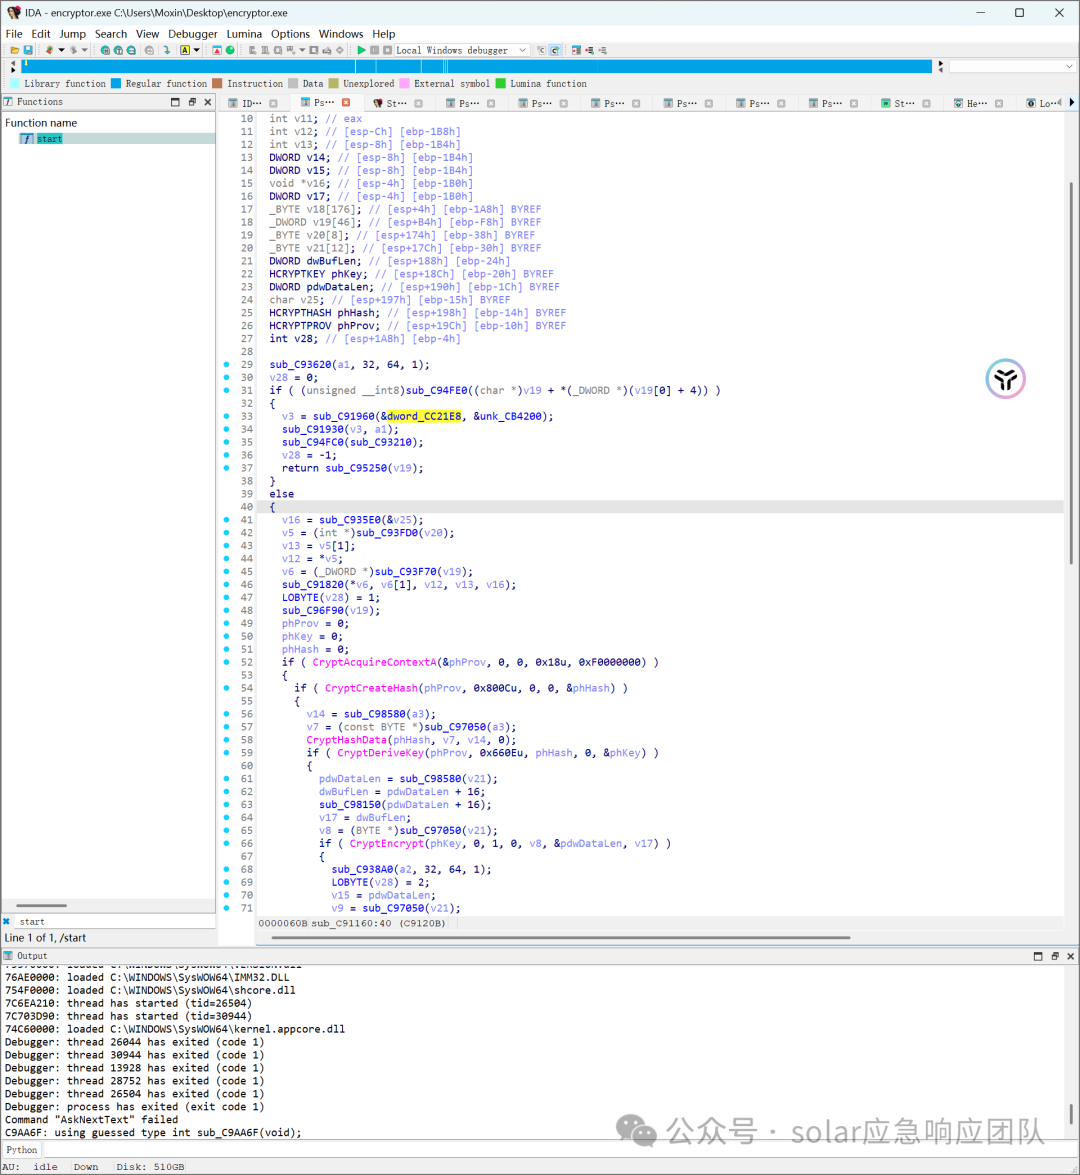The height and width of the screenshot is (1175, 1080).
Task: Close the active Pseudocode tab
Action: coord(346,102)
